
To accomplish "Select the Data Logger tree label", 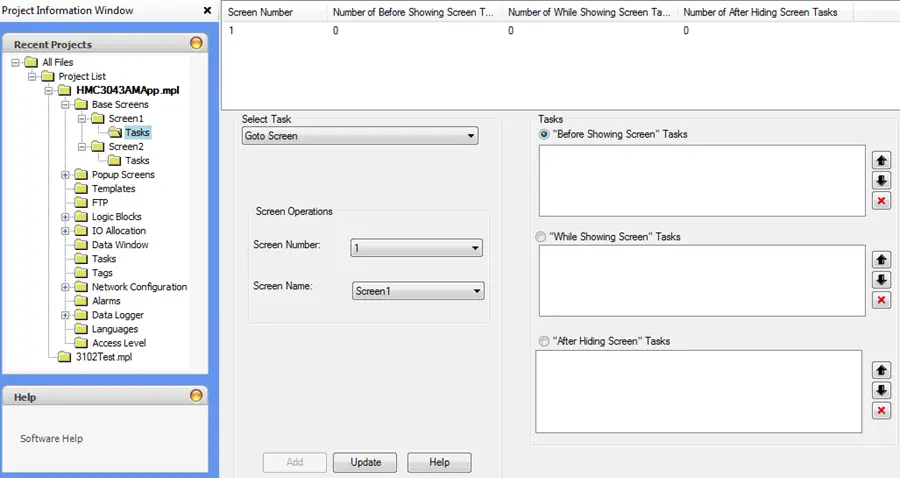I will pos(118,315).
